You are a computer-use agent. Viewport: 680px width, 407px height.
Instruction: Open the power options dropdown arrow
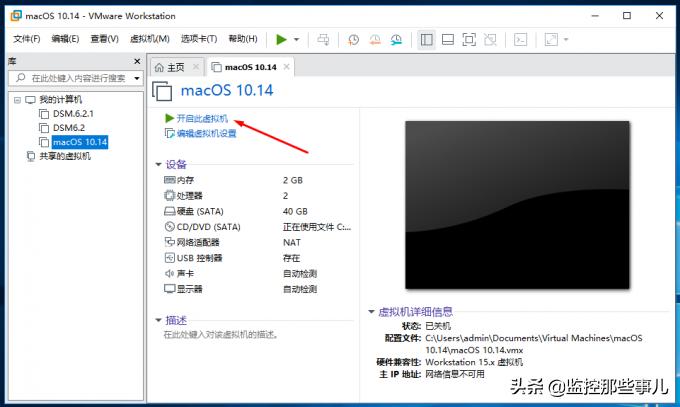coord(297,39)
